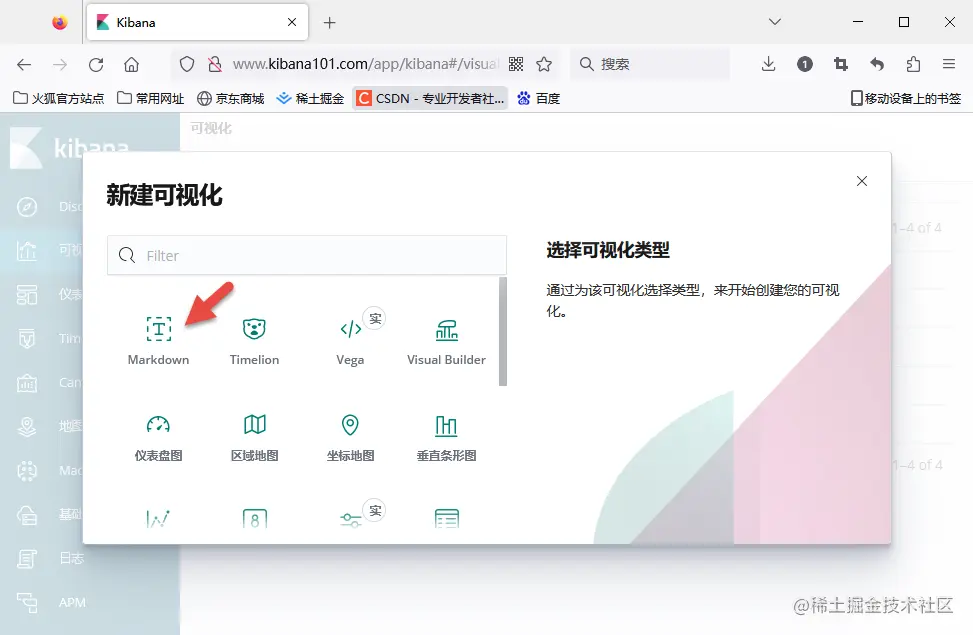973x635 pixels.
Task: Pick the Vega visualization type
Action: [x=350, y=341]
